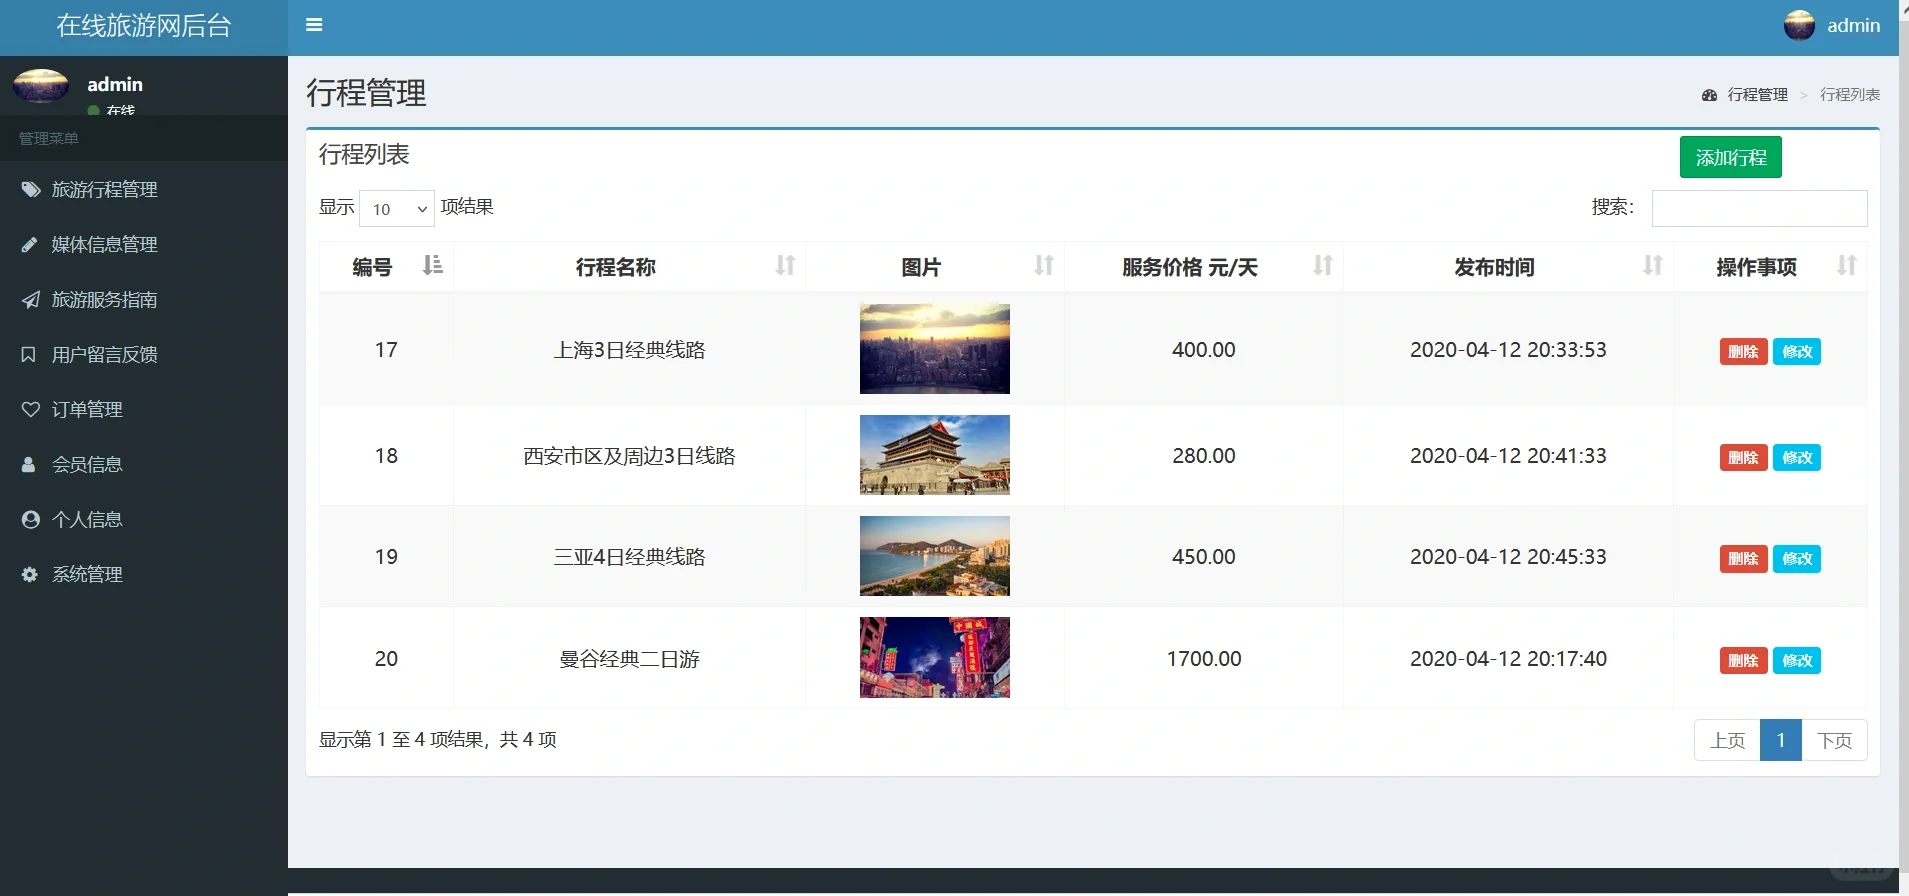The width and height of the screenshot is (1909, 896).
Task: Click the bookmark icon beside 用户留言反馈
Action: (x=29, y=354)
